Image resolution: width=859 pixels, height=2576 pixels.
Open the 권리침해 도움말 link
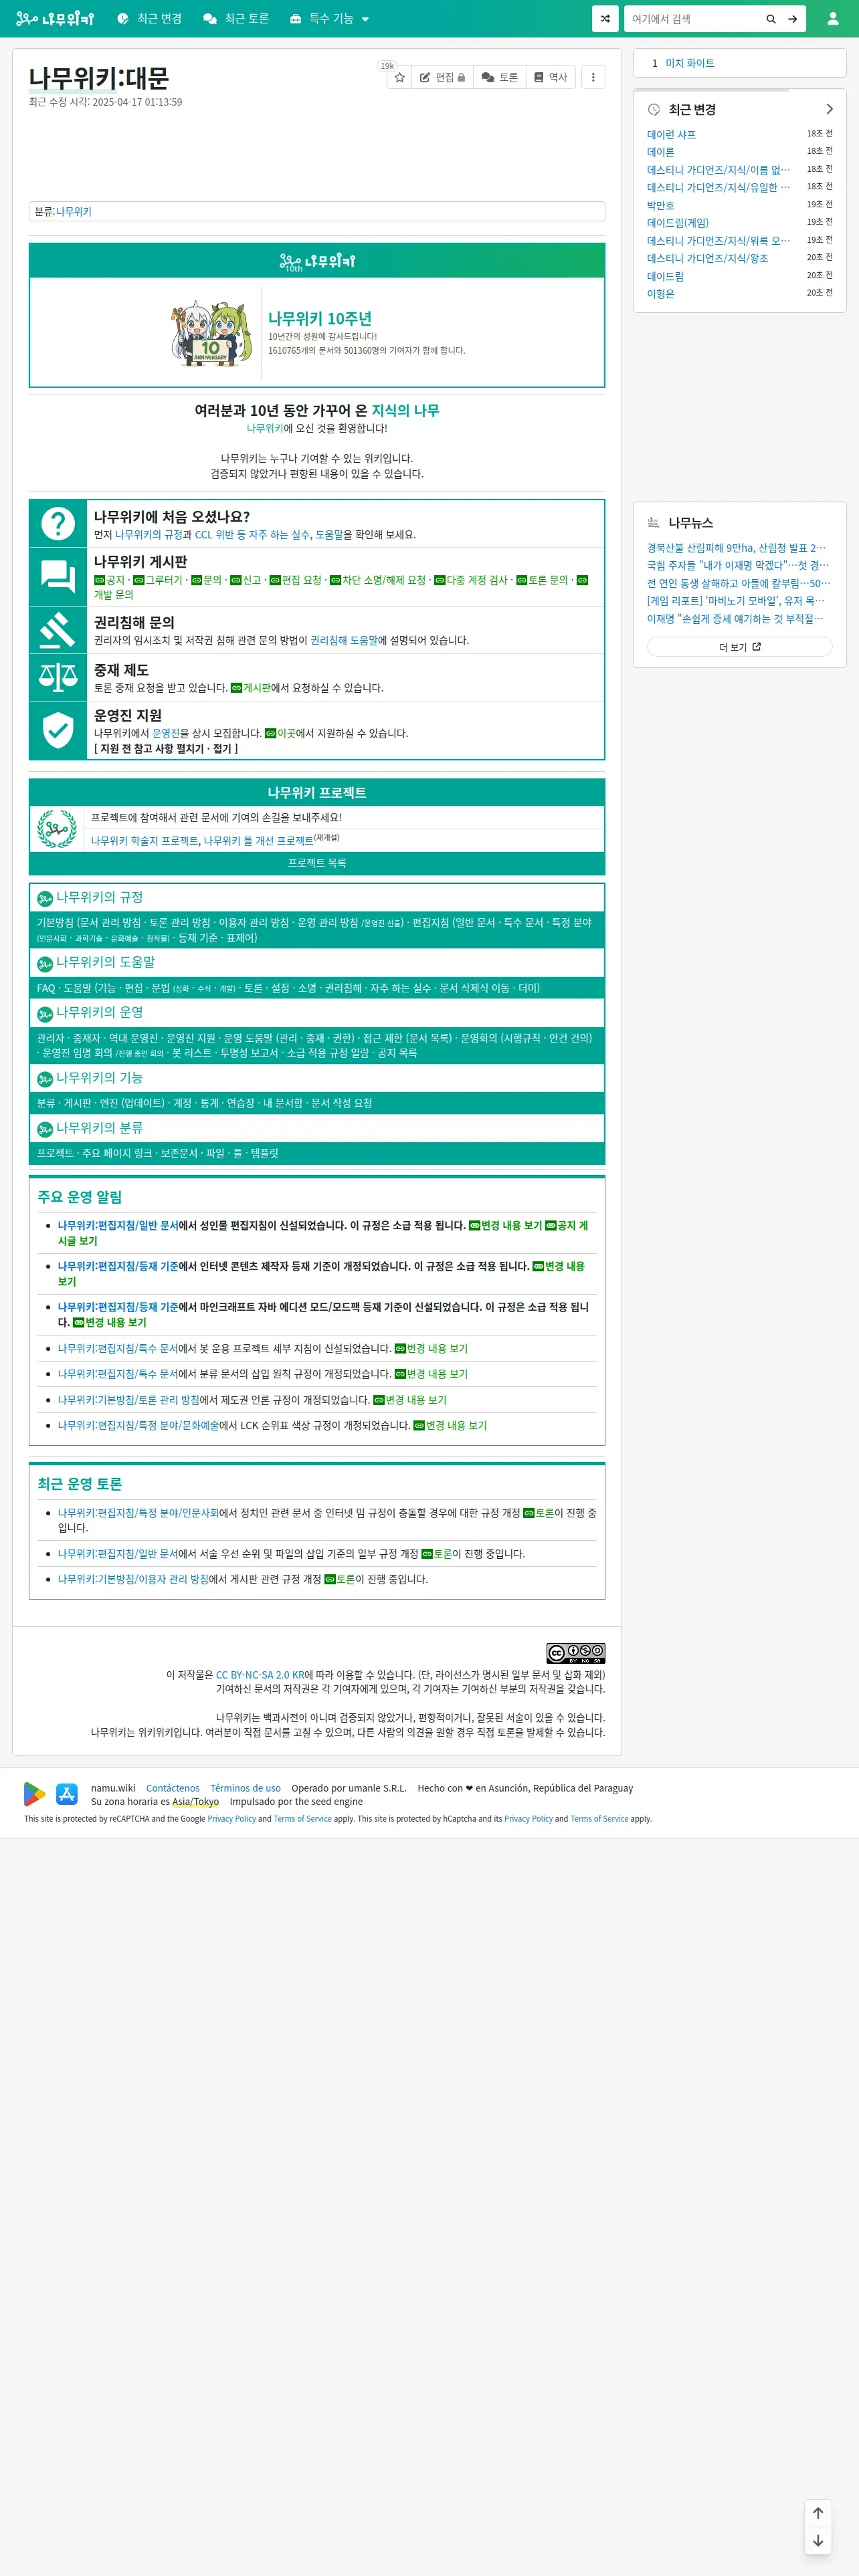344,640
